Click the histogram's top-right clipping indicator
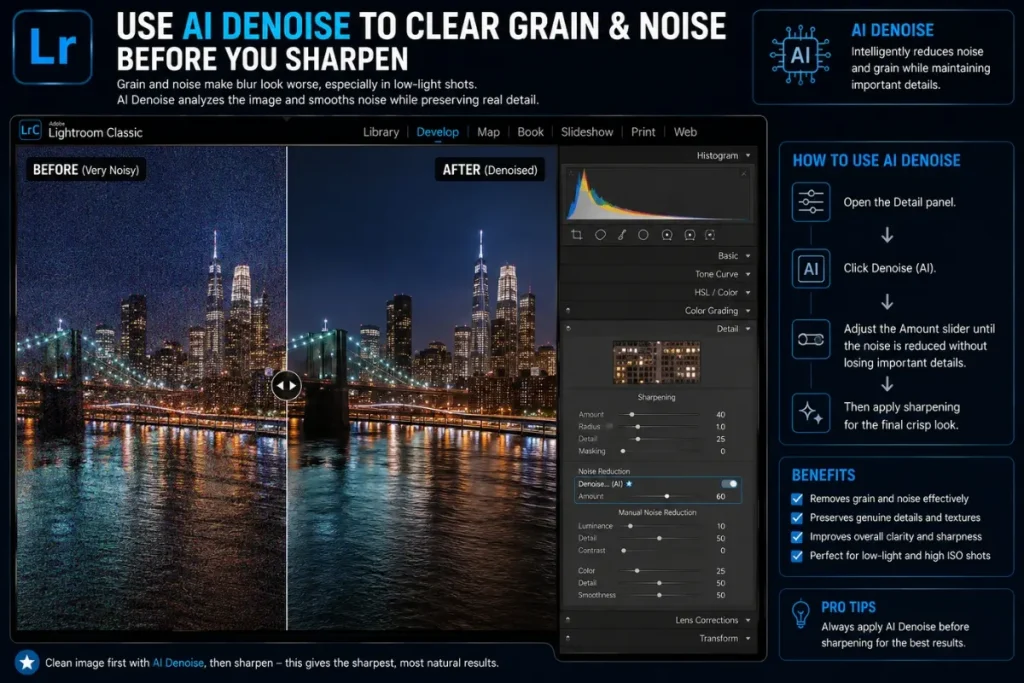The width and height of the screenshot is (1024, 683). [744, 173]
